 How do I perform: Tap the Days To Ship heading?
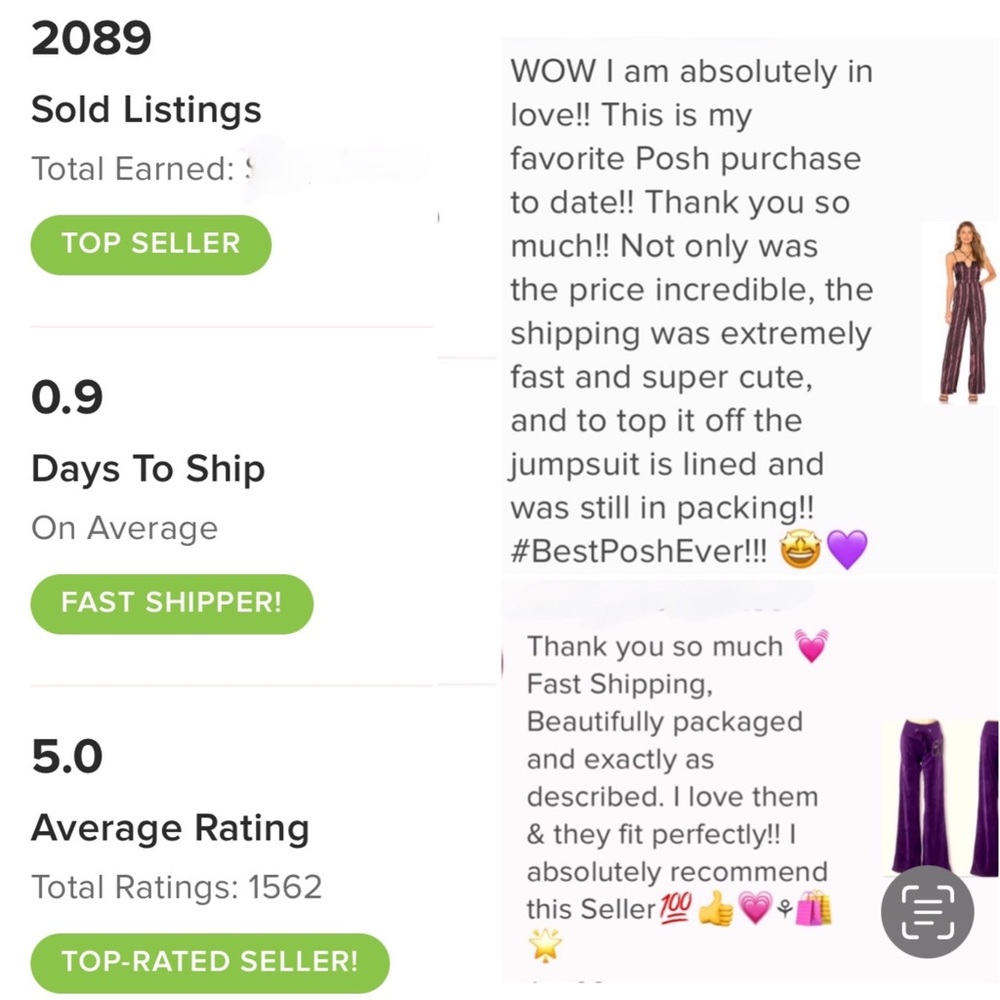[x=148, y=469]
